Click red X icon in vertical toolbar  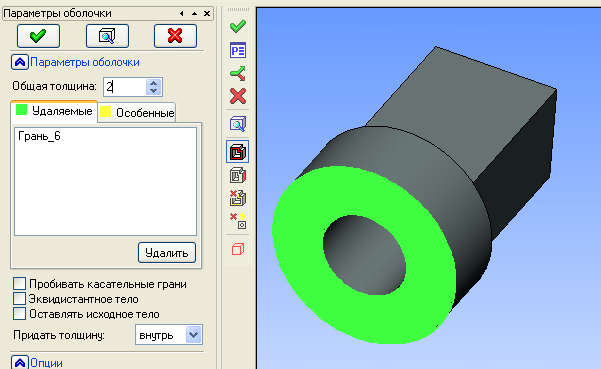point(238,96)
